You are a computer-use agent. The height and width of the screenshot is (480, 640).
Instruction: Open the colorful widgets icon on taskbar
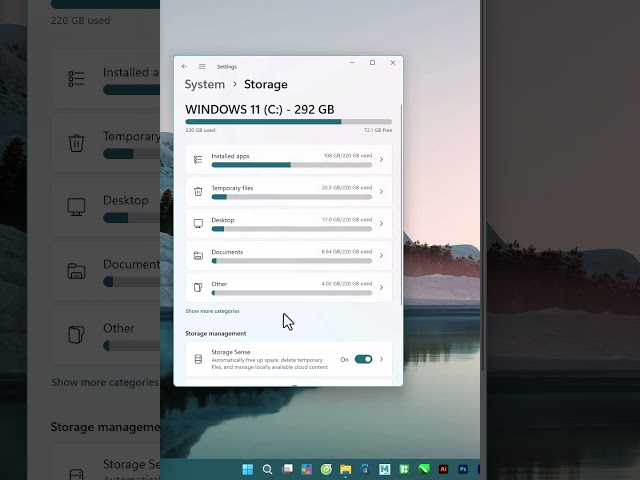(307, 469)
